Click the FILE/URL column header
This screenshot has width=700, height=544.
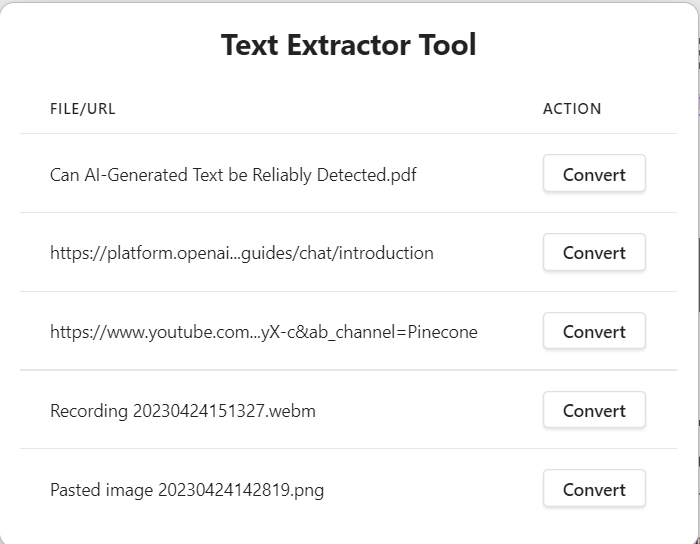pyautogui.click(x=83, y=109)
